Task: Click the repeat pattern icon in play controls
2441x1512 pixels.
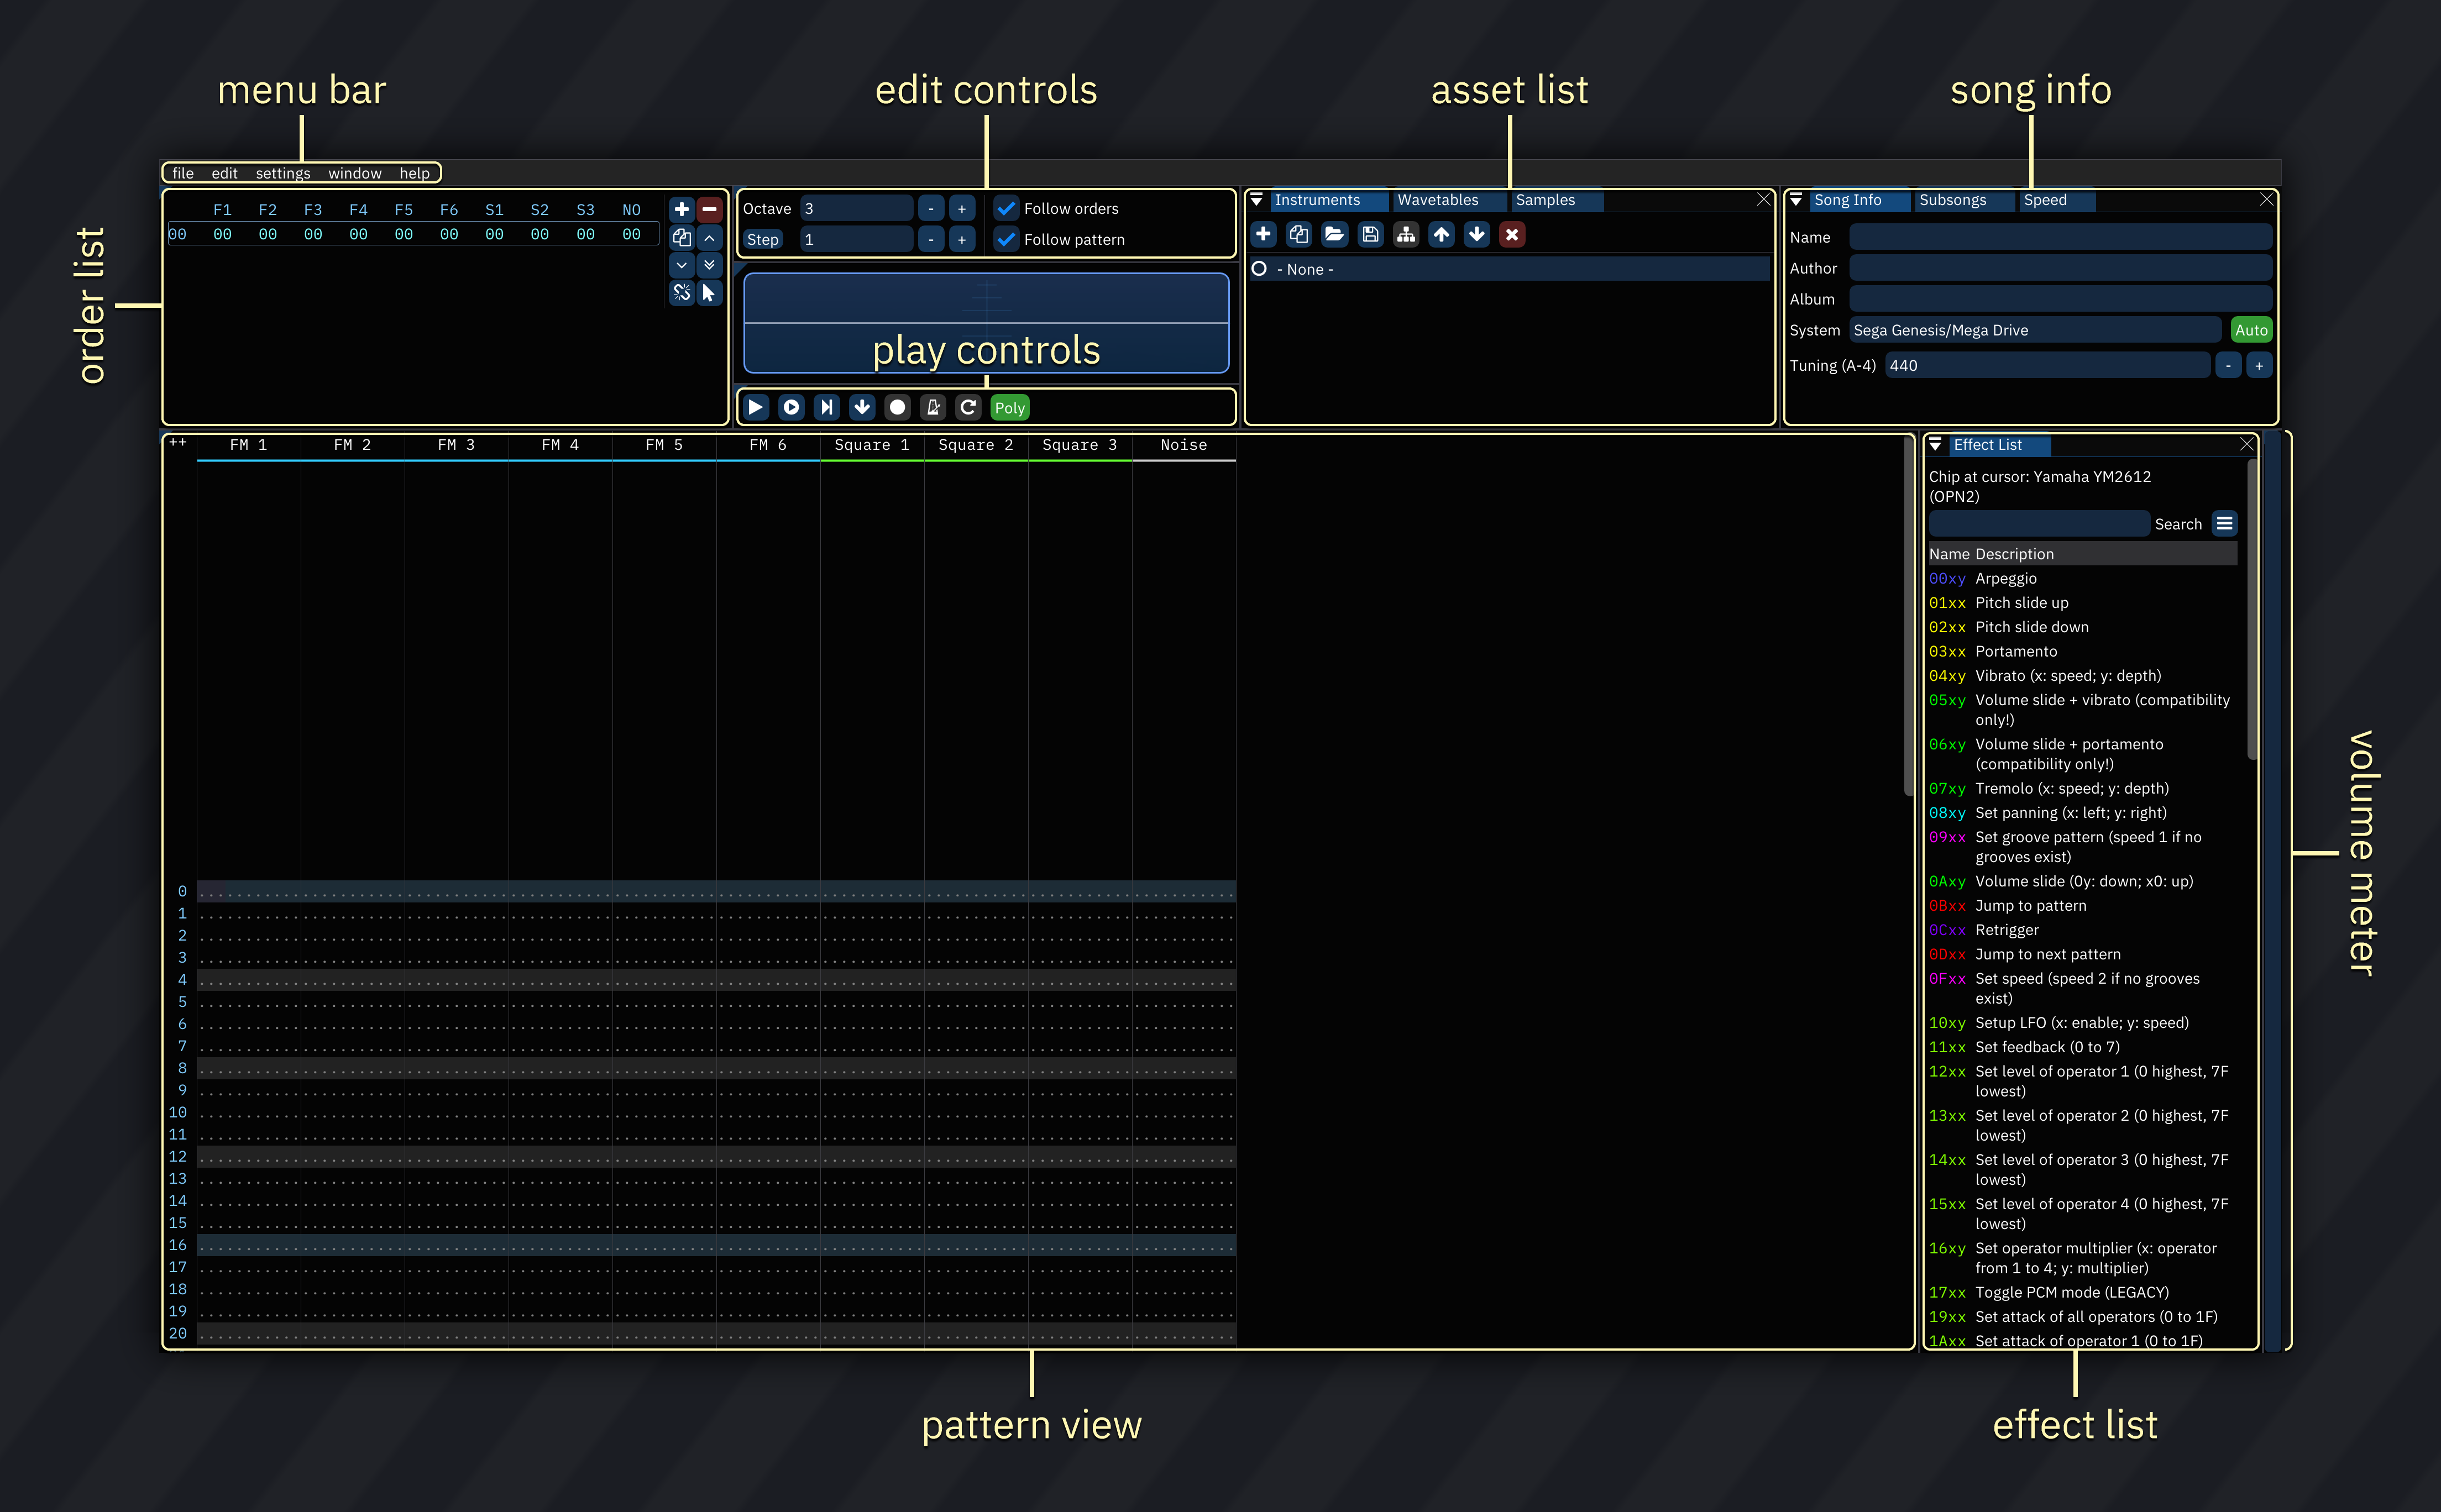Action: click(969, 407)
